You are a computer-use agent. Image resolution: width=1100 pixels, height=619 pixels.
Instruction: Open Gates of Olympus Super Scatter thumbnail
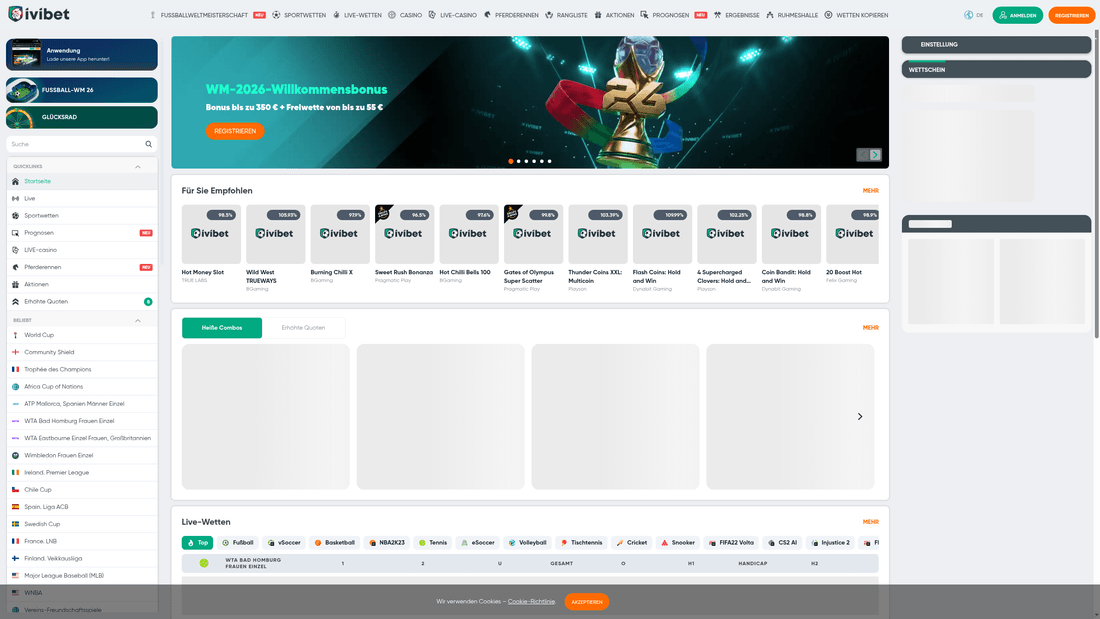click(533, 234)
